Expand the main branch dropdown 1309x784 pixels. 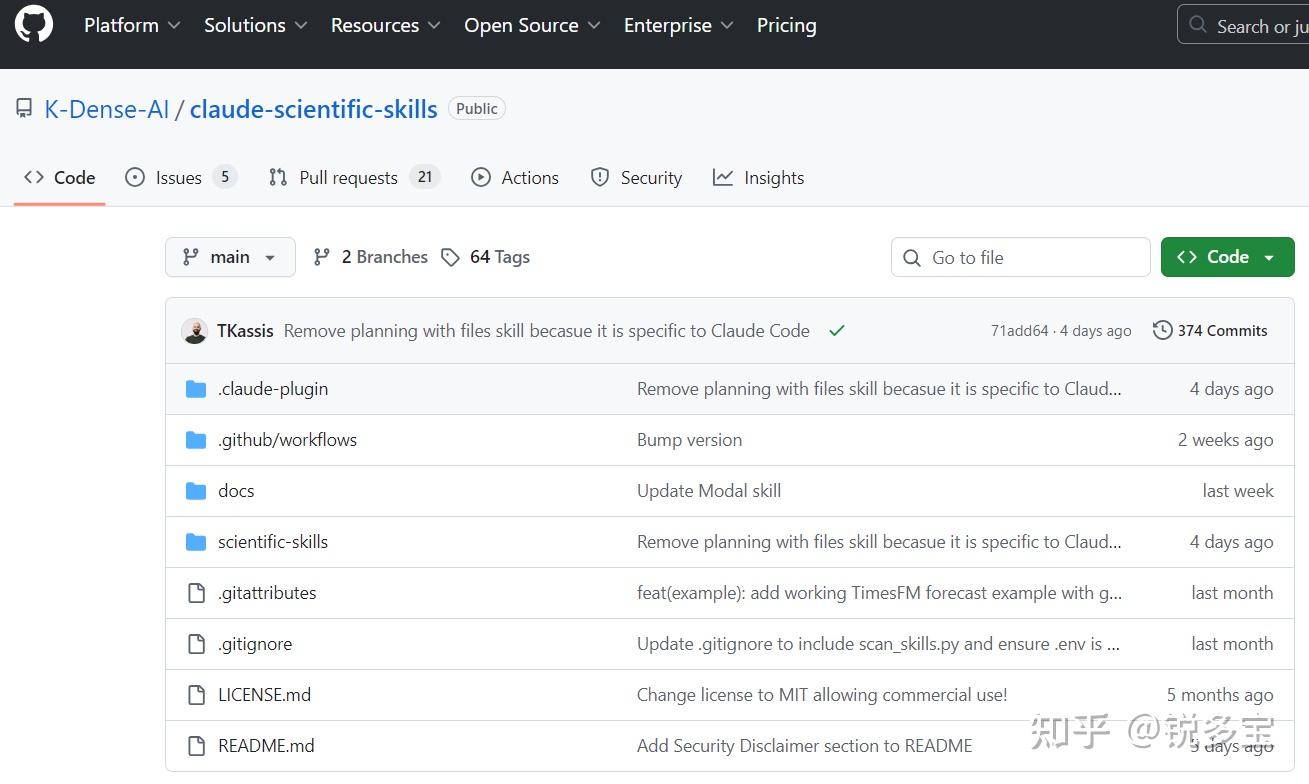tap(230, 257)
